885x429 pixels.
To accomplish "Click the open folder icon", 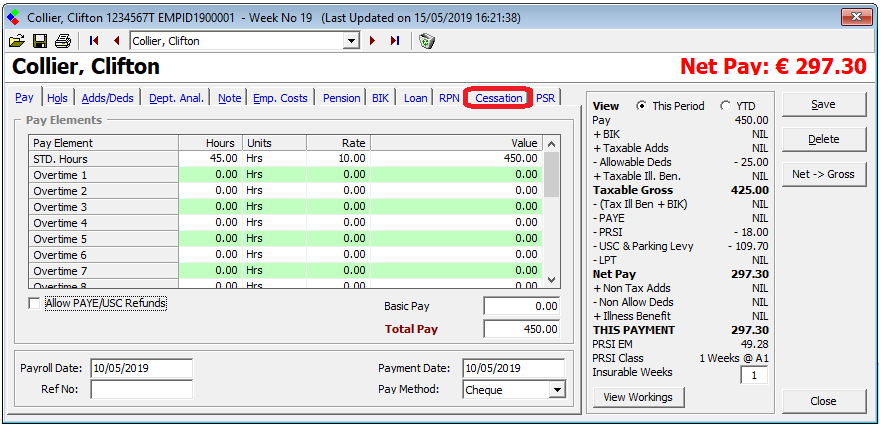I will click(17, 41).
